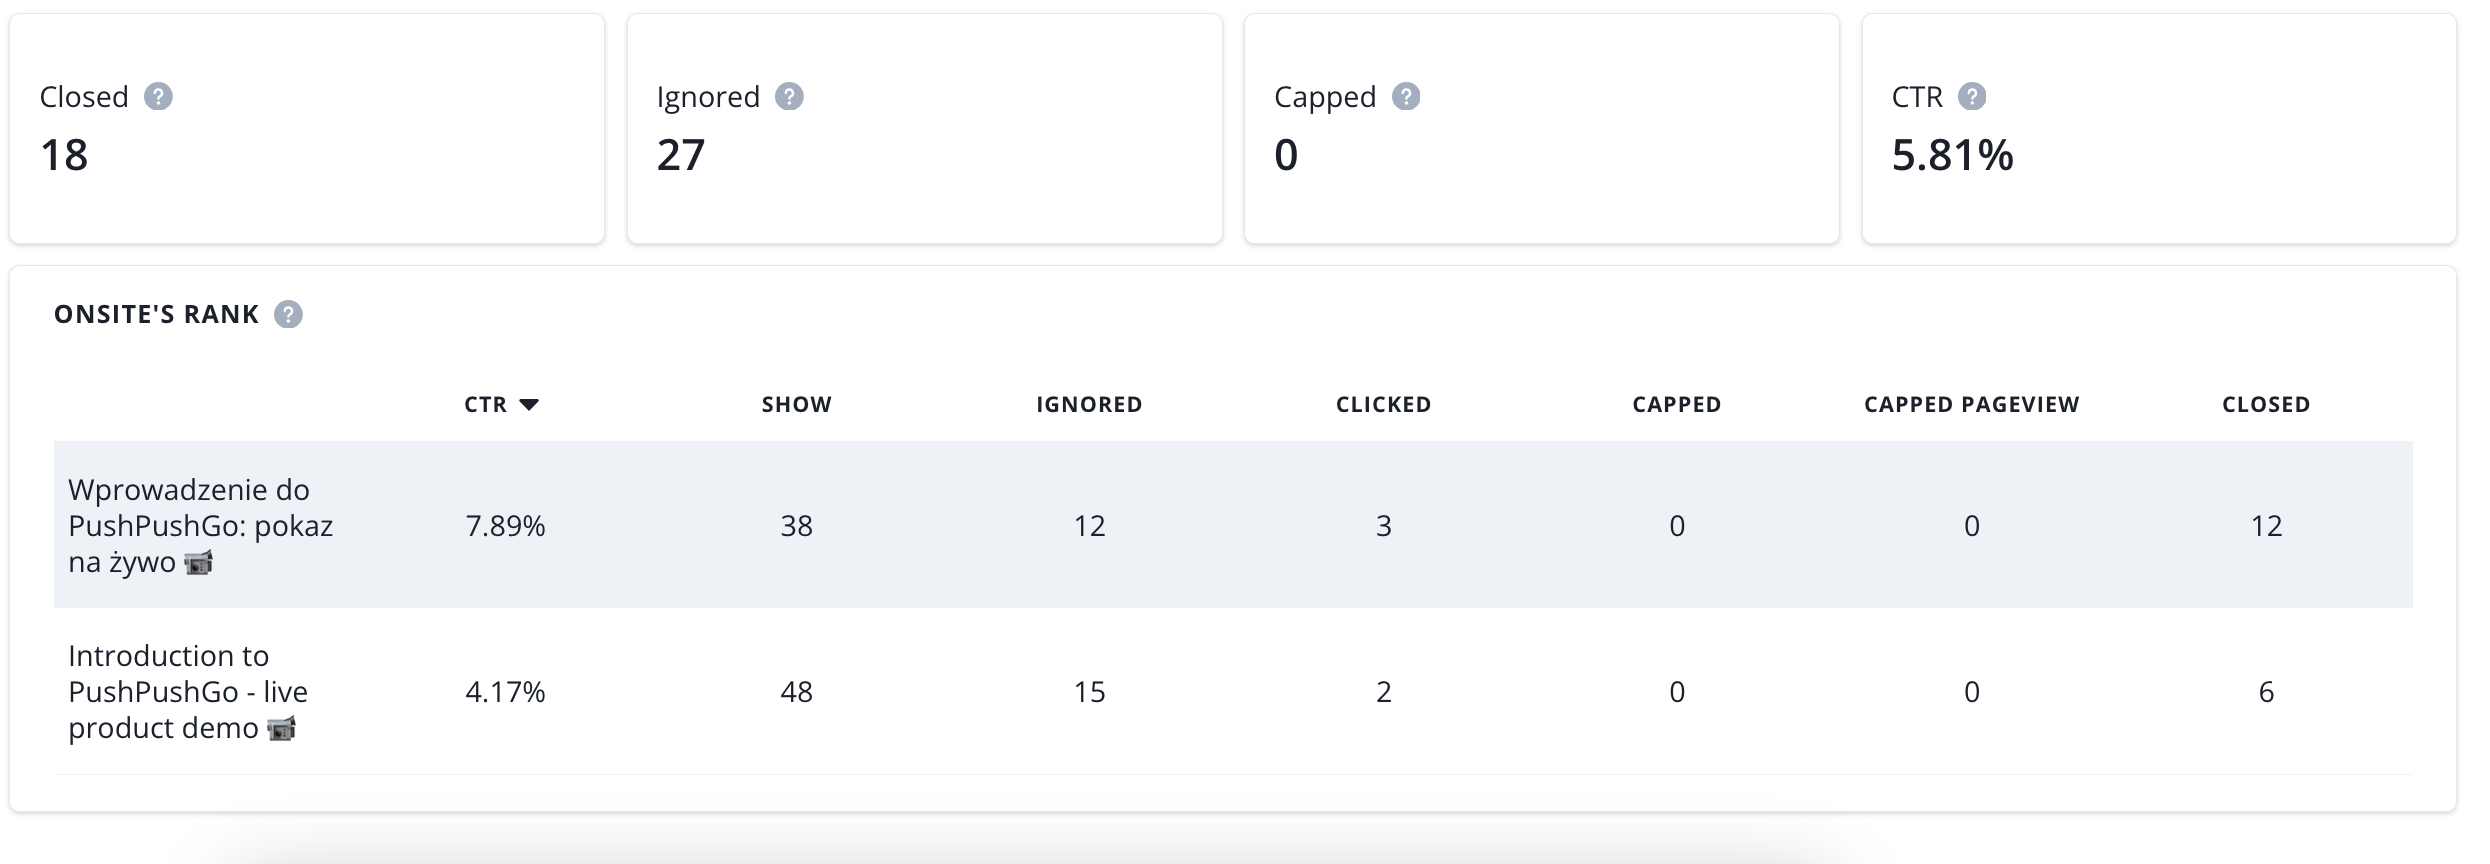Sort the table by CLICKED column
2490x864 pixels.
[1383, 405]
